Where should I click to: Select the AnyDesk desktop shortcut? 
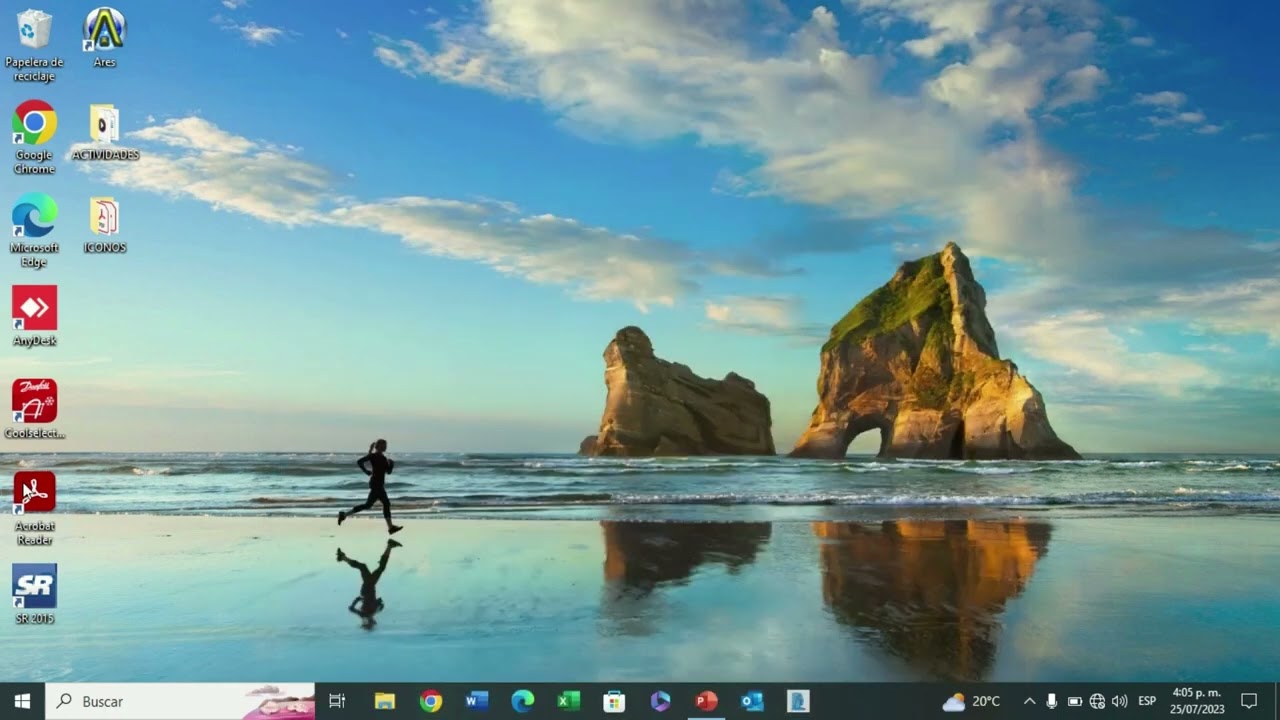pyautogui.click(x=34, y=316)
